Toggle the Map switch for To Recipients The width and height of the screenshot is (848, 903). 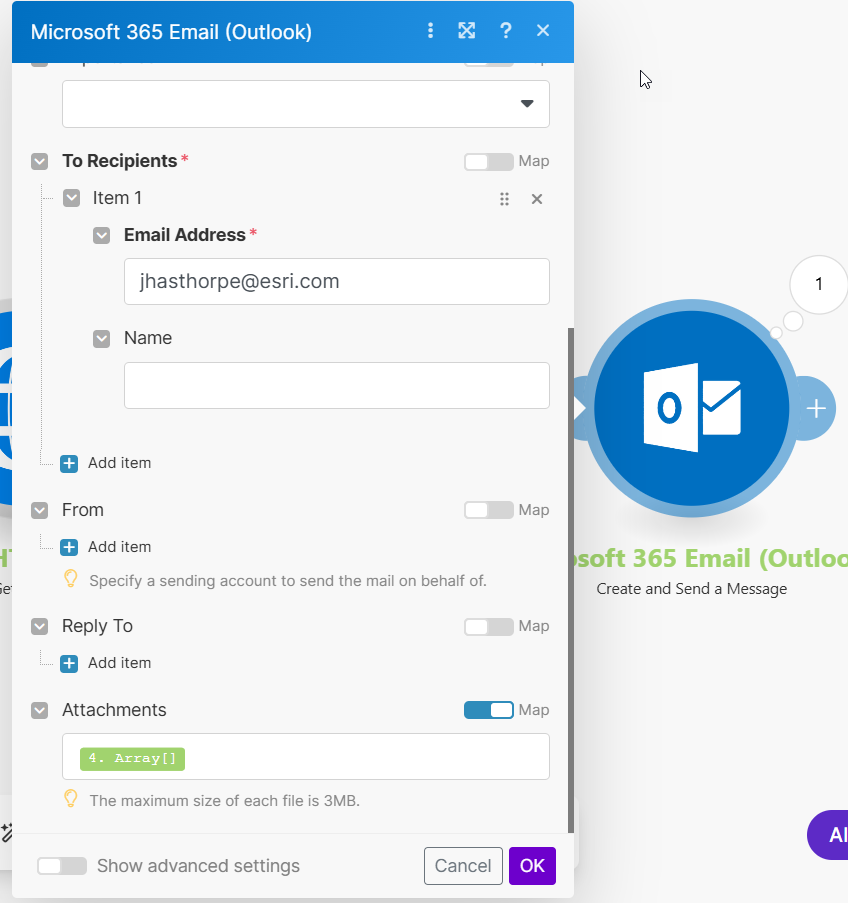tap(489, 162)
